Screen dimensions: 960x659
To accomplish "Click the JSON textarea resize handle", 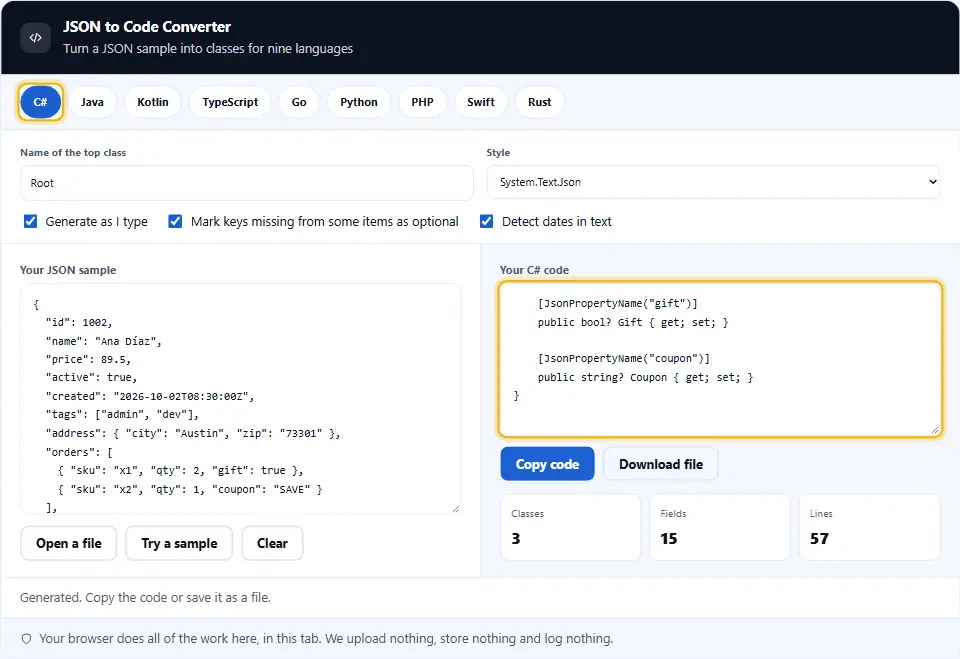I will point(456,508).
